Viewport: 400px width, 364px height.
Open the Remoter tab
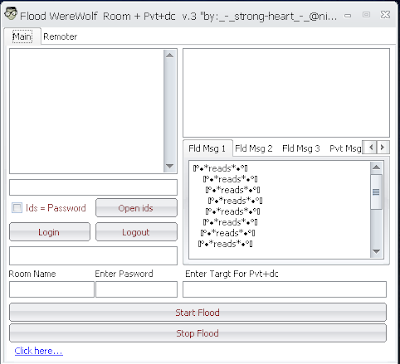tap(60, 36)
